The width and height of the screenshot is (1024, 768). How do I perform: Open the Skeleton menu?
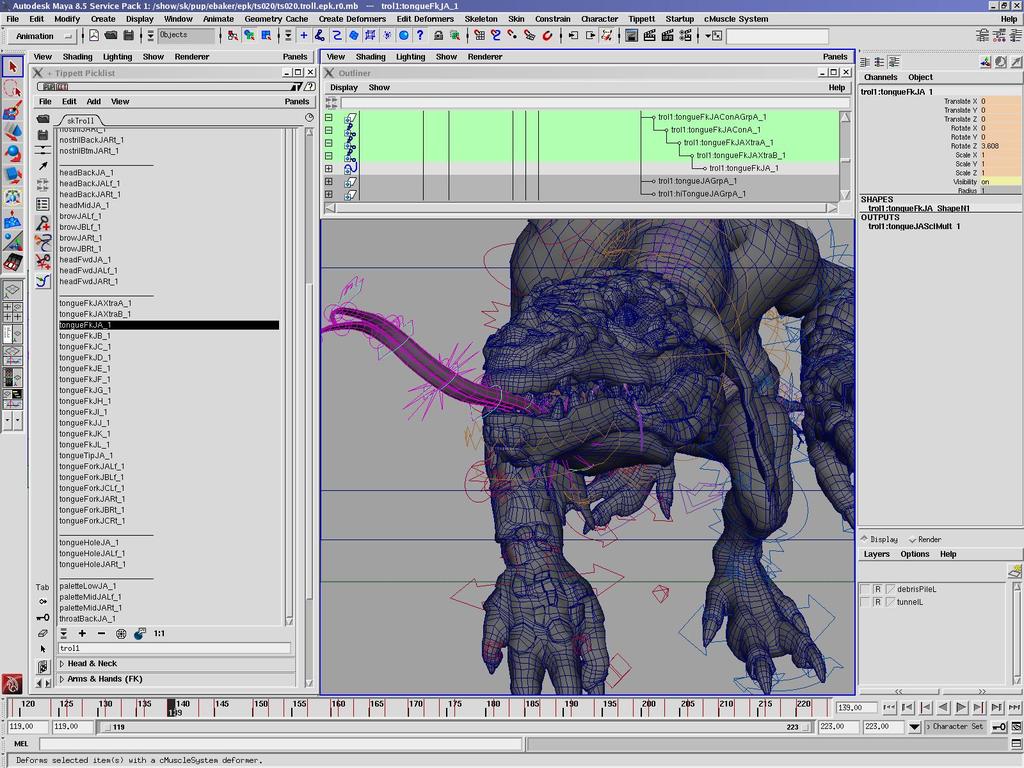(x=480, y=19)
